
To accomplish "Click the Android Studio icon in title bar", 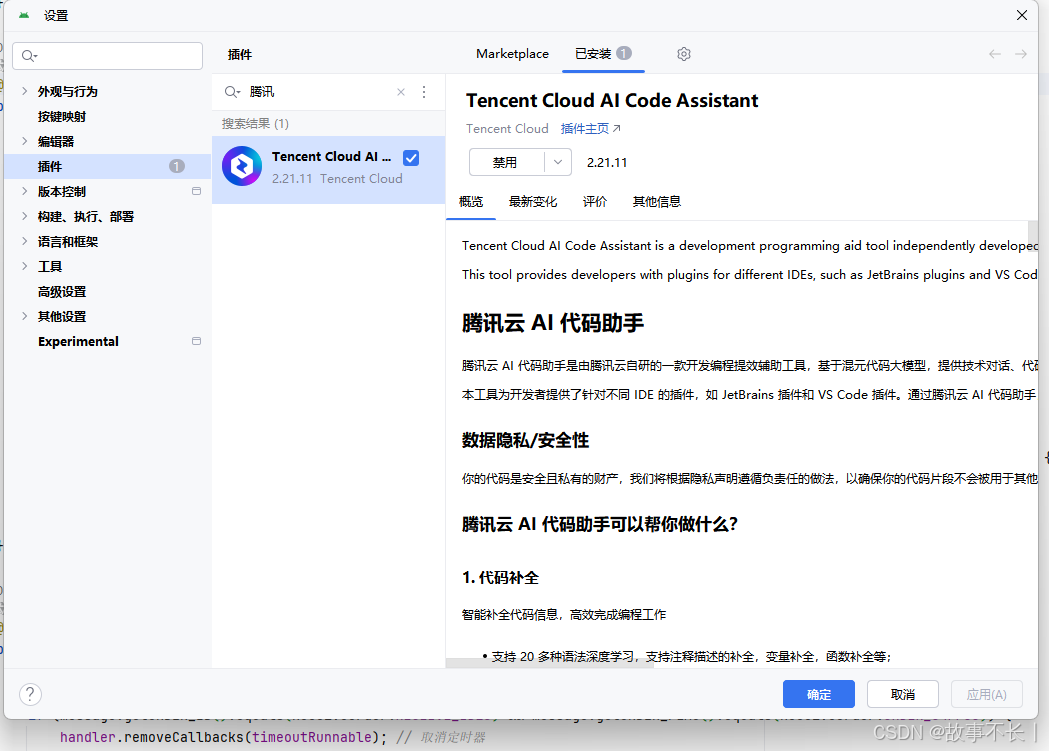I will pyautogui.click(x=24, y=15).
